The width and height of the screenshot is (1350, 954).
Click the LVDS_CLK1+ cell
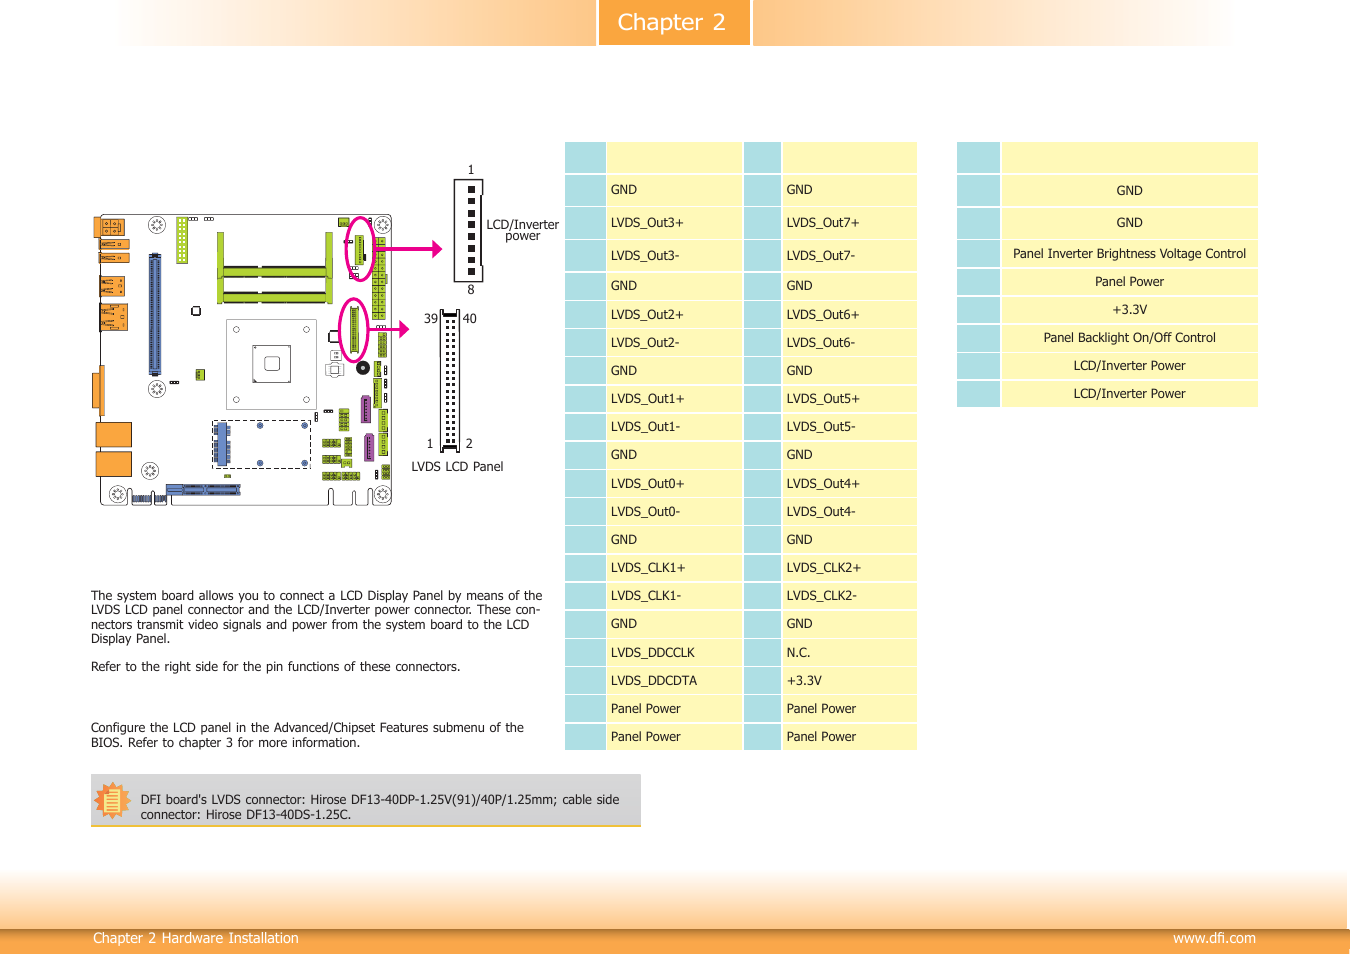pyautogui.click(x=674, y=568)
